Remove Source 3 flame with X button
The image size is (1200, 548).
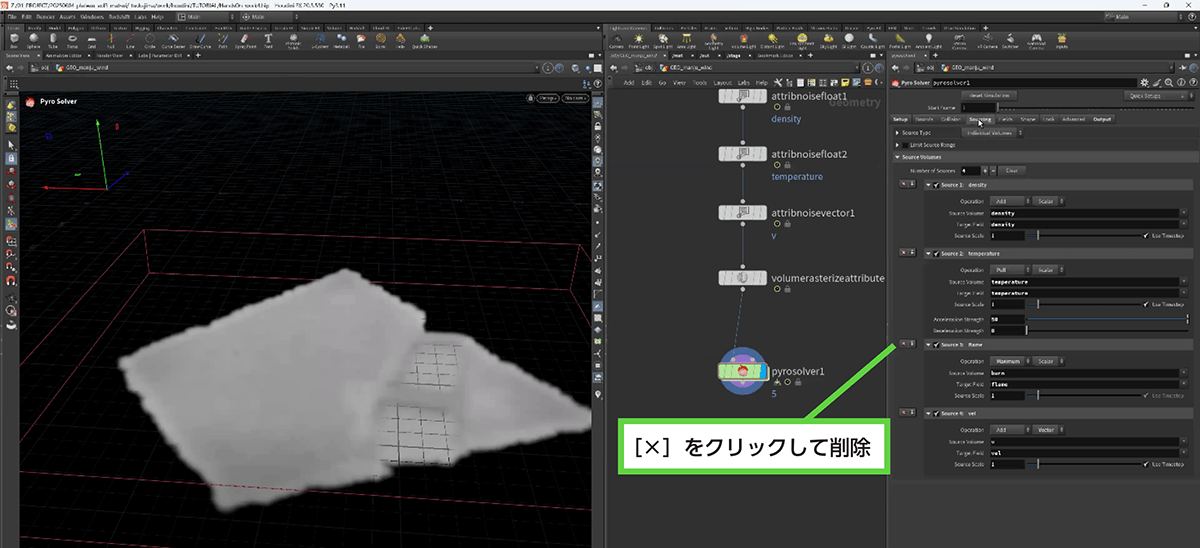tap(905, 345)
